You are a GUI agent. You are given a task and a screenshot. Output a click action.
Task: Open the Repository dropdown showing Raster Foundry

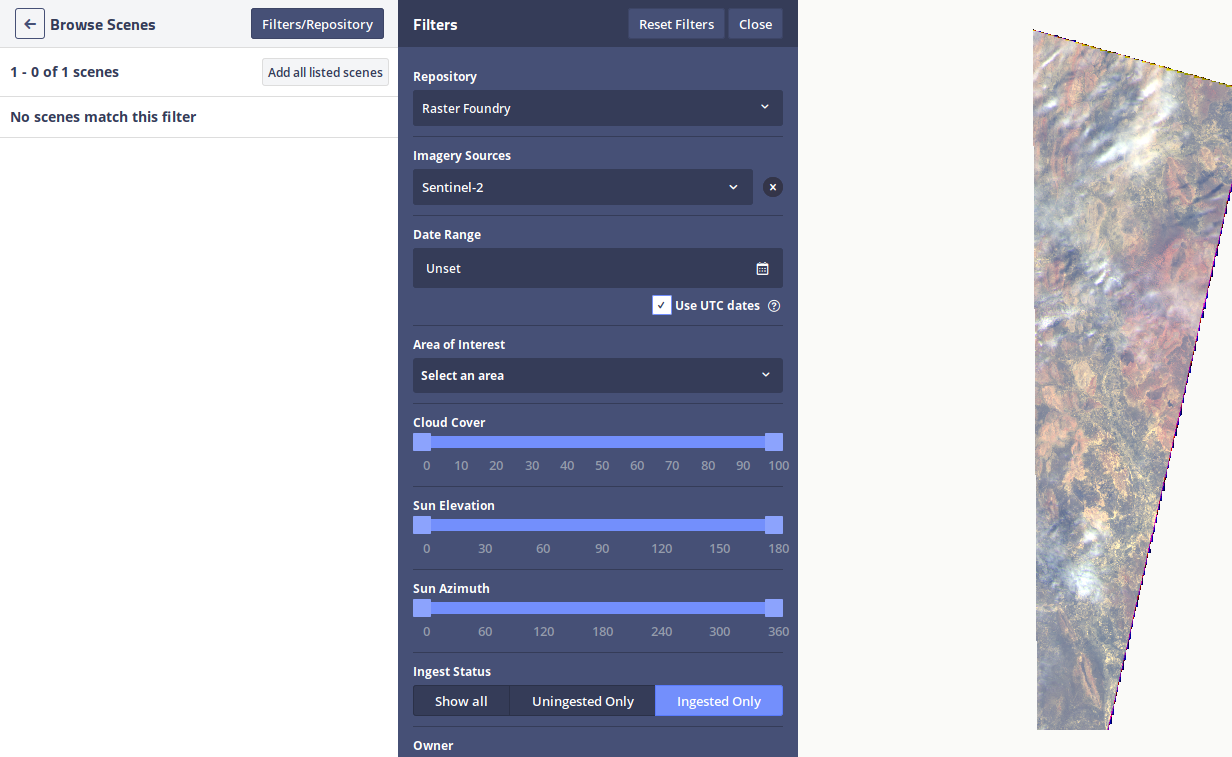click(598, 108)
